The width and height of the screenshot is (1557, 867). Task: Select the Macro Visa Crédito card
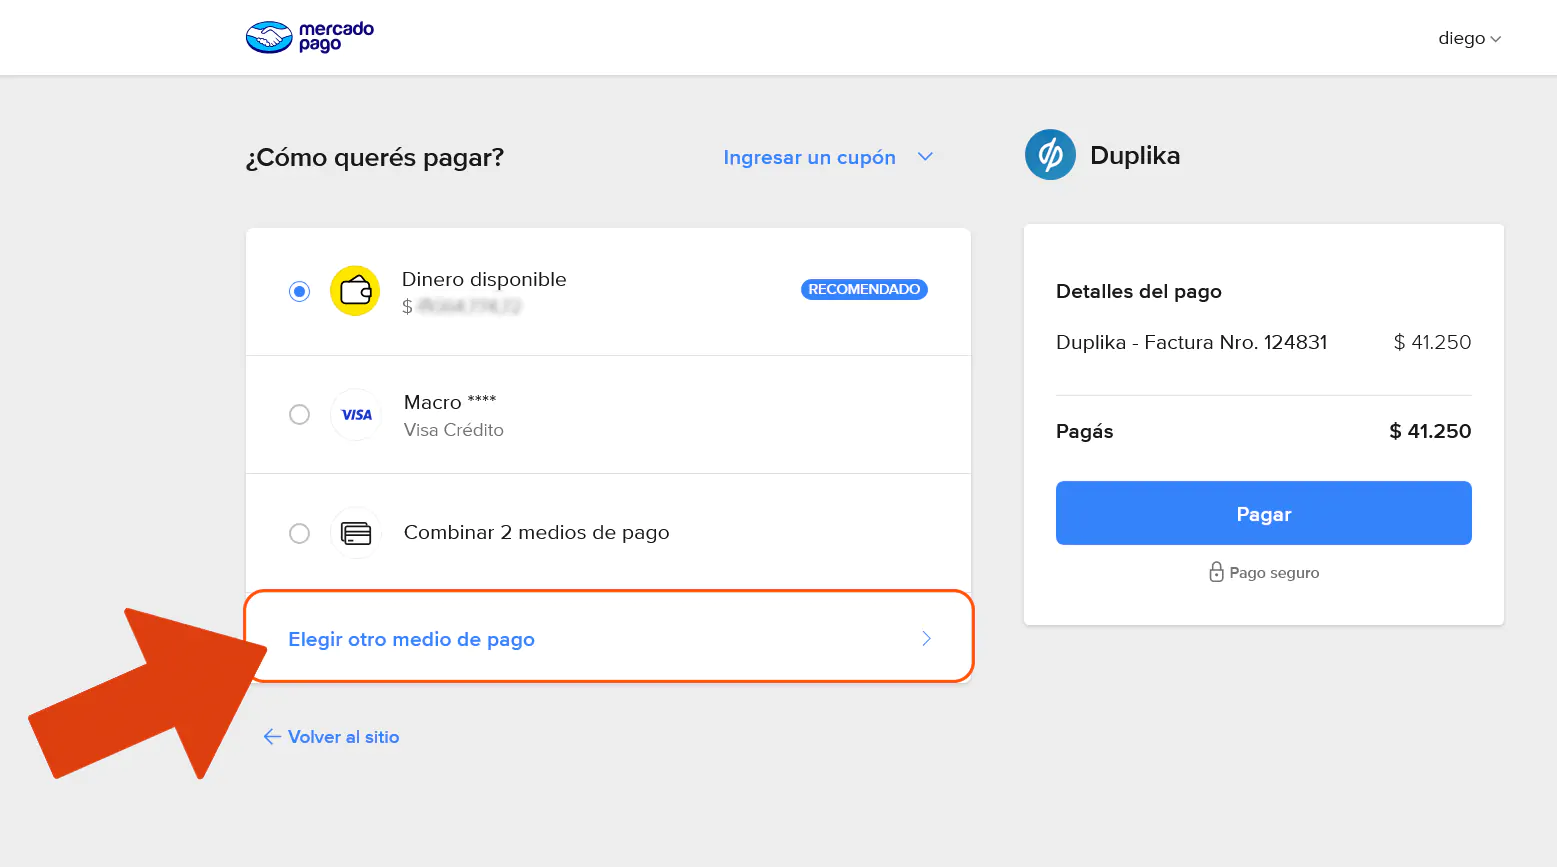(299, 414)
